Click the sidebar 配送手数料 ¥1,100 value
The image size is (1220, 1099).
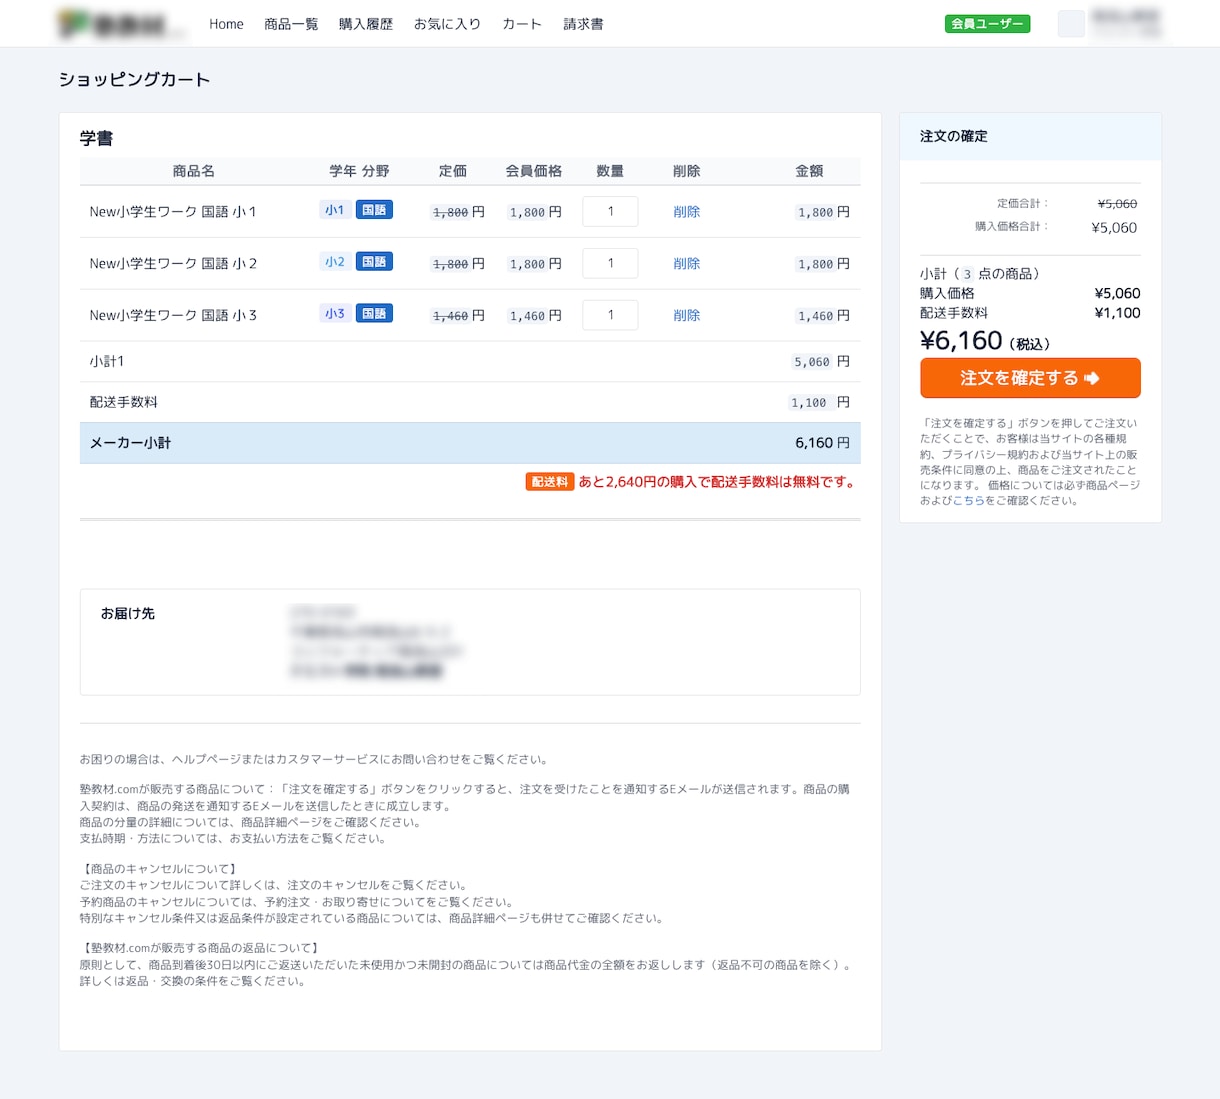point(1117,313)
